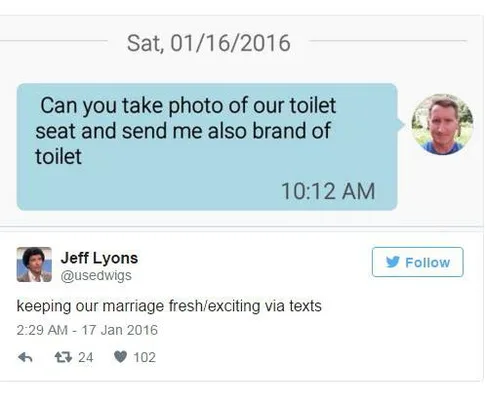Screen dimensions: 486x405
Task: Click the lone word "toilet" on last bubble line
Action: coord(58,156)
